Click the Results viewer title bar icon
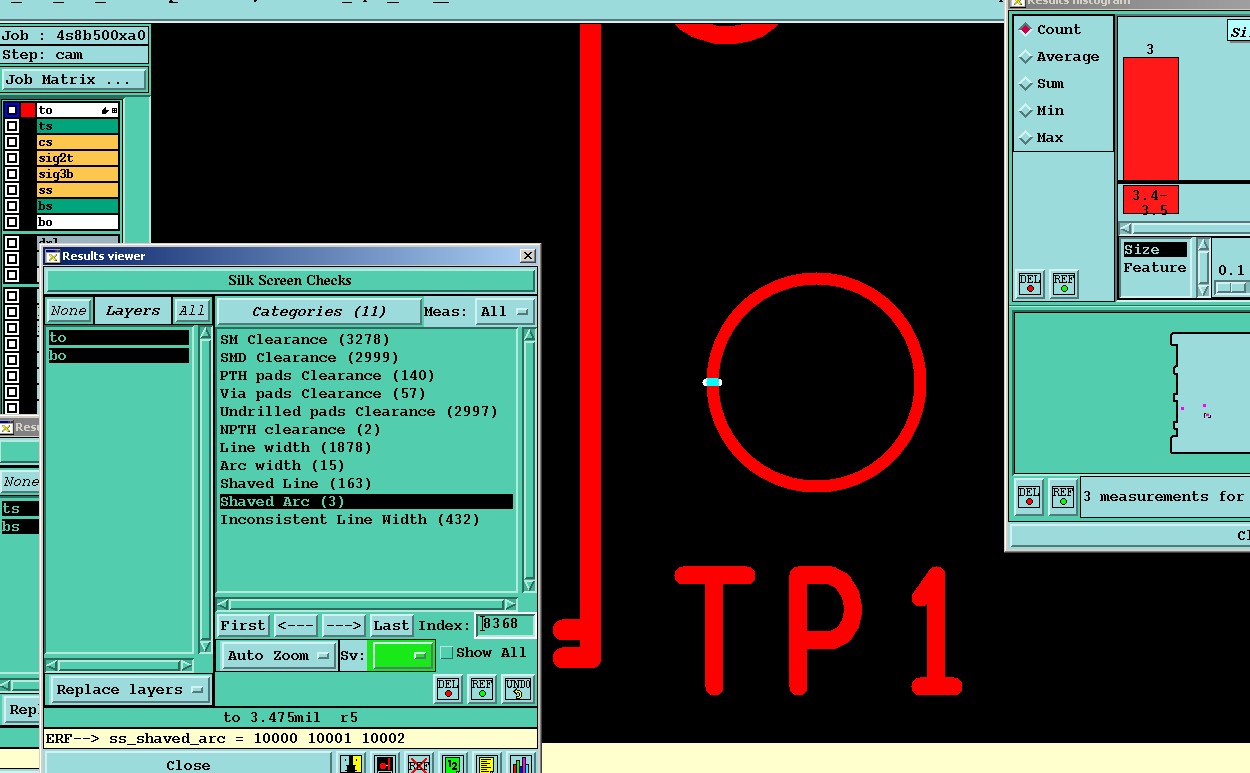Screen dimensions: 1250x773 click(x=52, y=256)
